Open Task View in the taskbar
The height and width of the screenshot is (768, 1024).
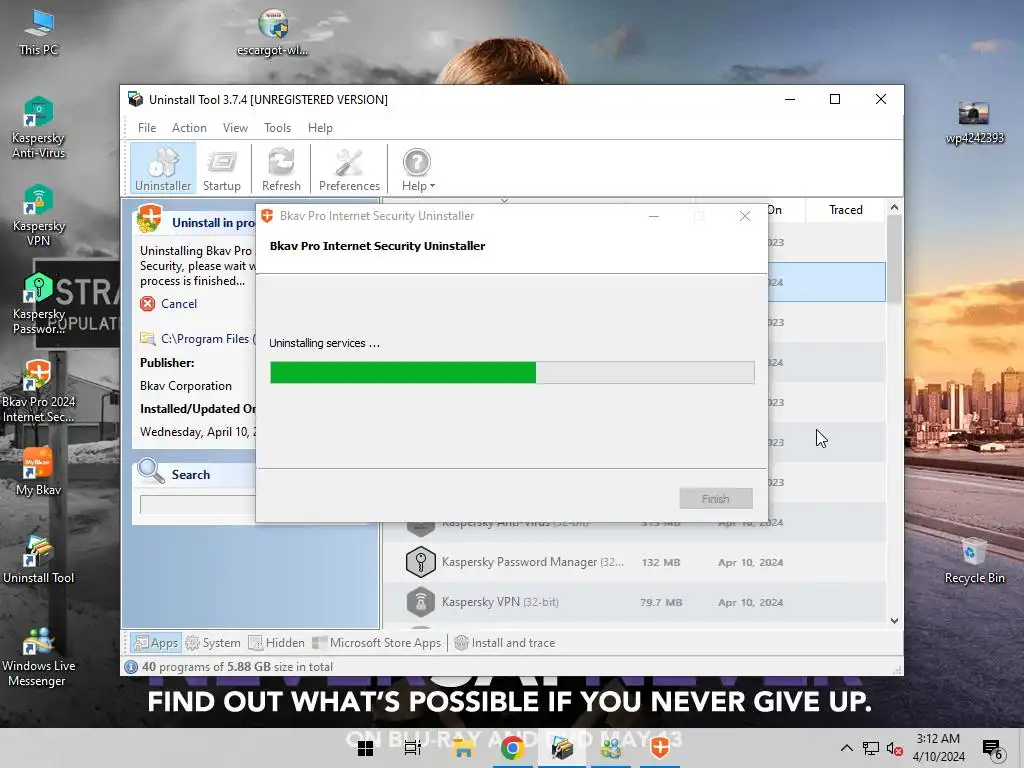pyautogui.click(x=413, y=748)
